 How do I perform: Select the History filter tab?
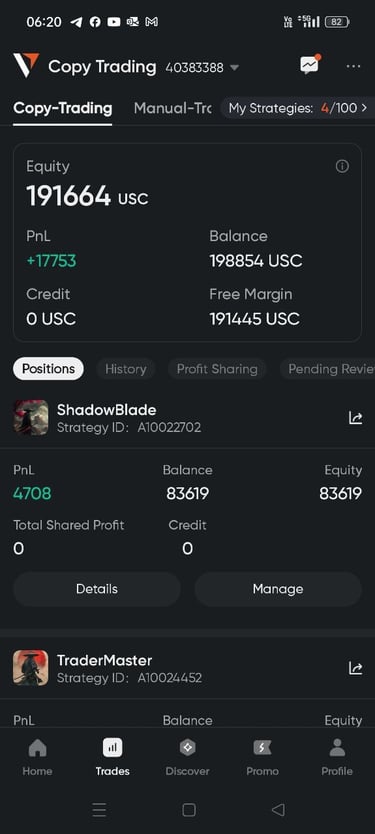[126, 369]
